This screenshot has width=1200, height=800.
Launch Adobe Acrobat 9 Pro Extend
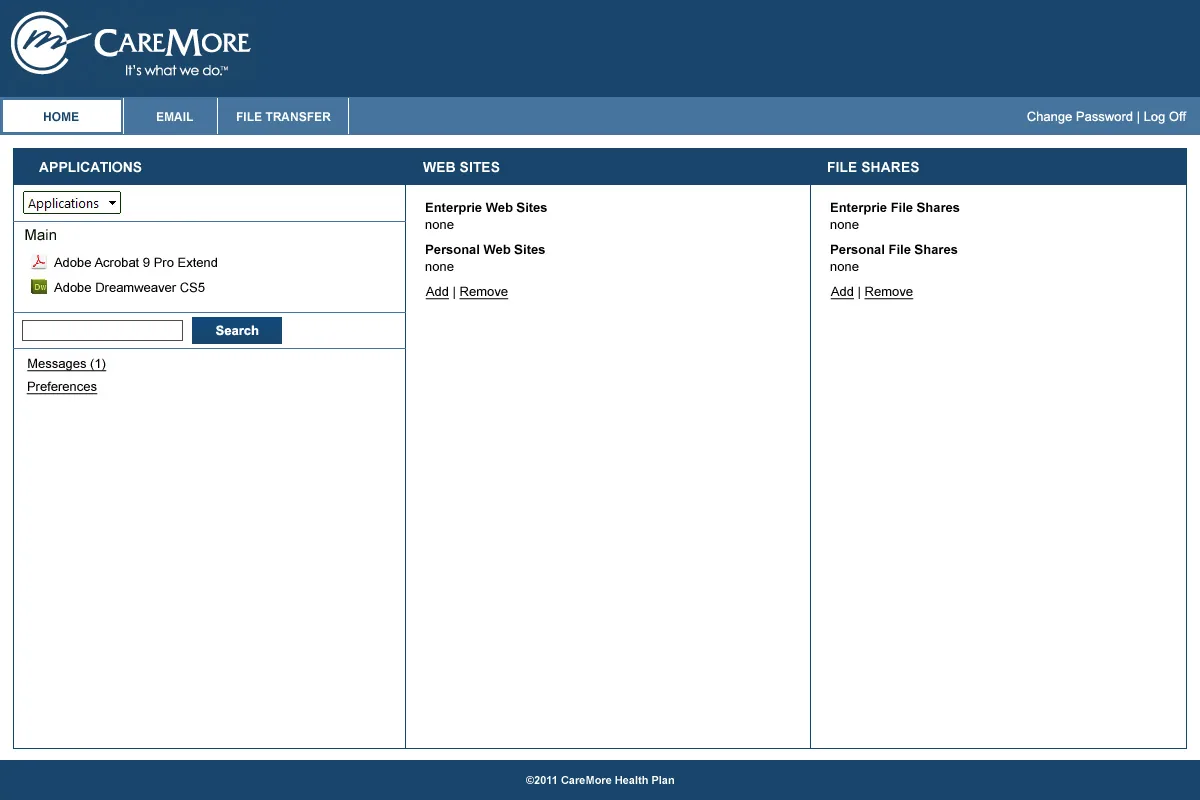[135, 262]
